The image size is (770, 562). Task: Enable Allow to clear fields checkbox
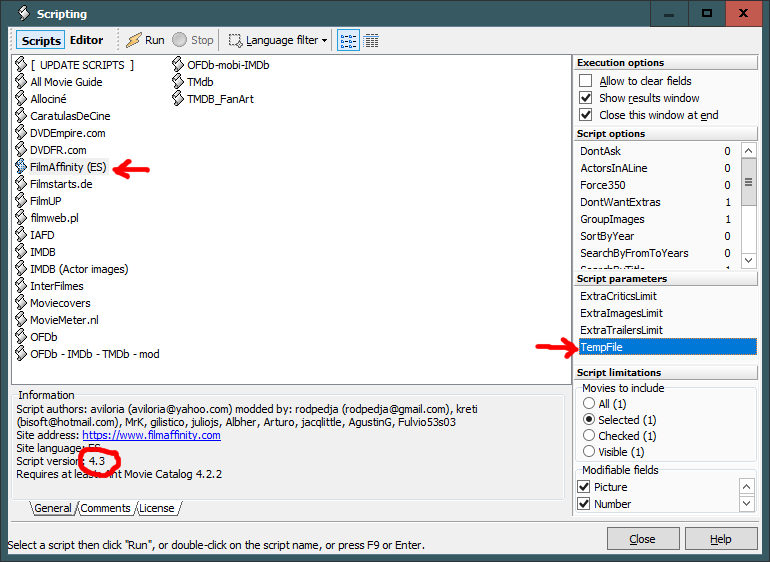click(585, 81)
